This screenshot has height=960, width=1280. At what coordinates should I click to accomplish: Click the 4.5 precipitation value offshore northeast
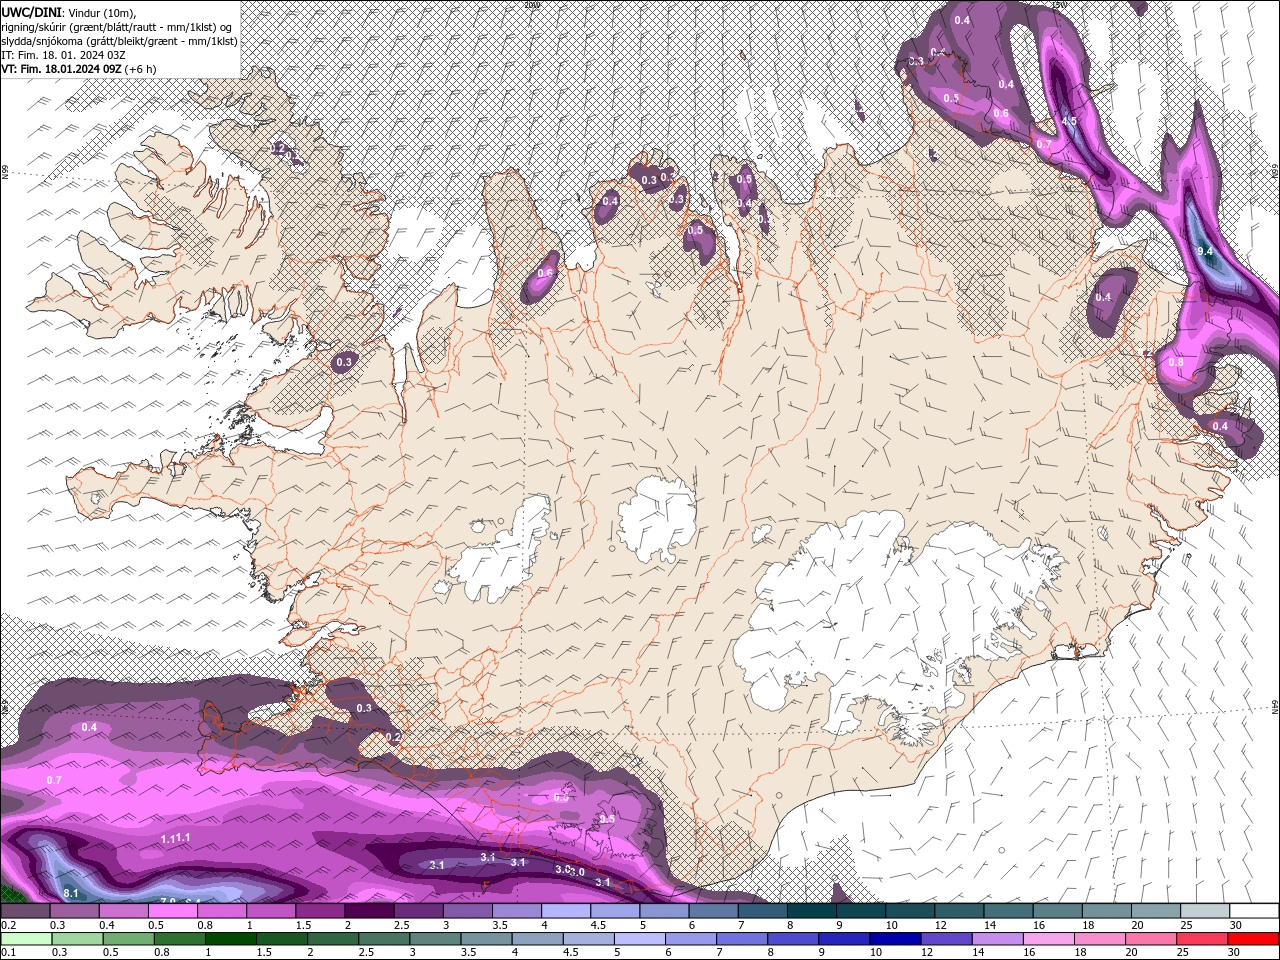coord(1068,122)
